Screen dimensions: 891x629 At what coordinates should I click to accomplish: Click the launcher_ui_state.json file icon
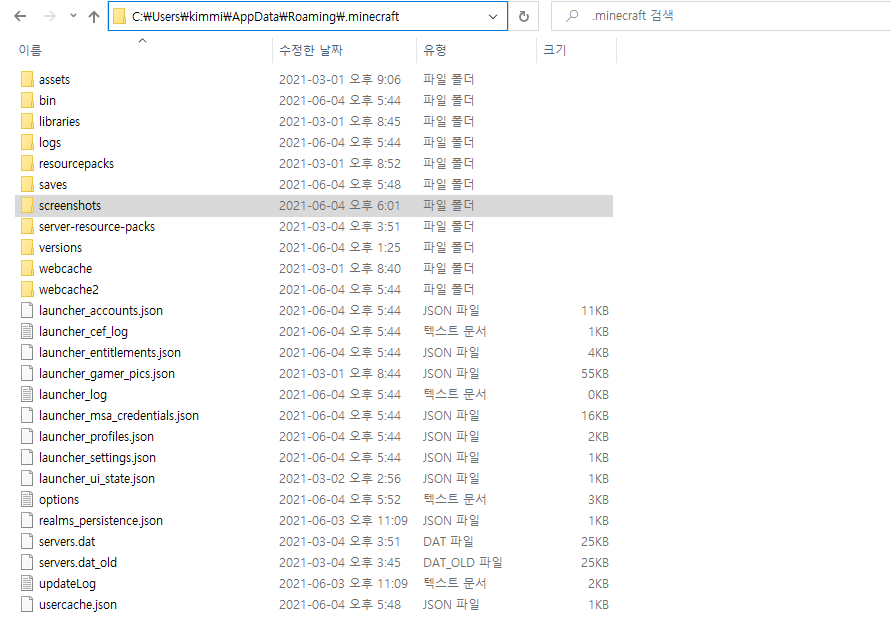click(27, 479)
